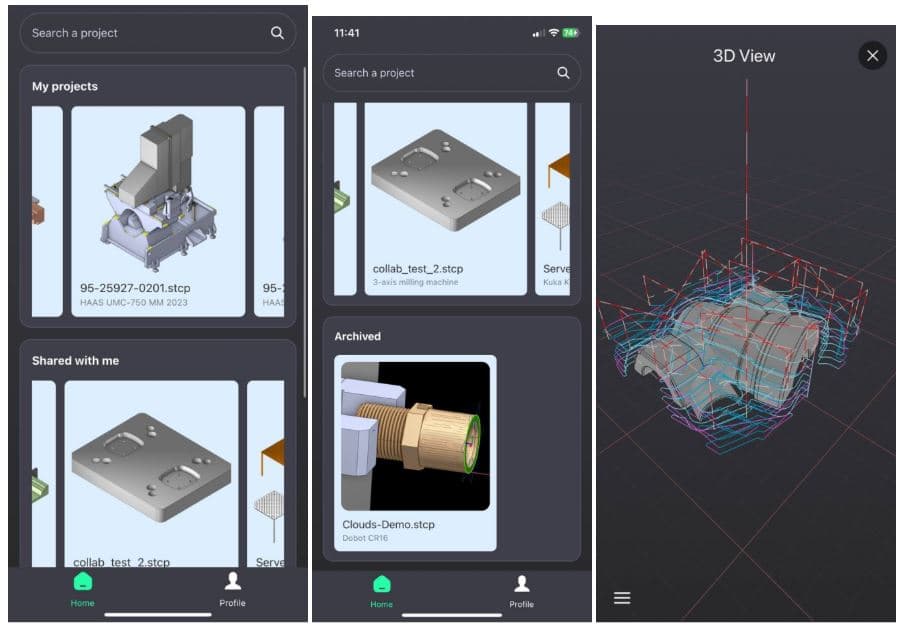
Task: Tap the Profile icon on the middle screen
Action: 521,581
